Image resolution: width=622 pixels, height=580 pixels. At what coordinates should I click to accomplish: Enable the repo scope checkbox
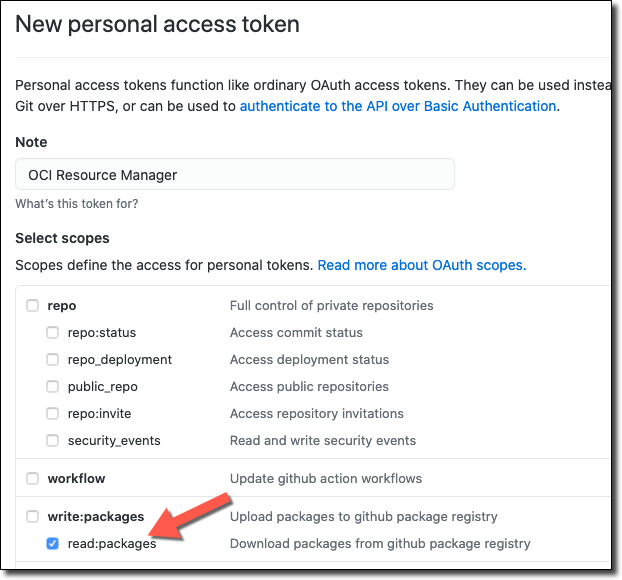point(33,306)
